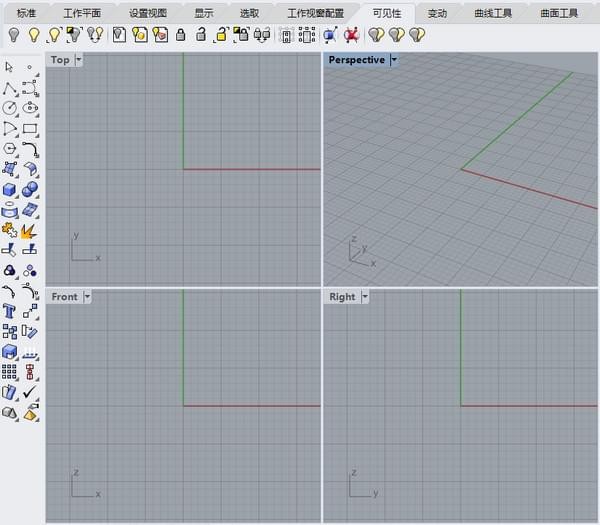
Task: Click the Front viewport title label
Action: [x=65, y=297]
